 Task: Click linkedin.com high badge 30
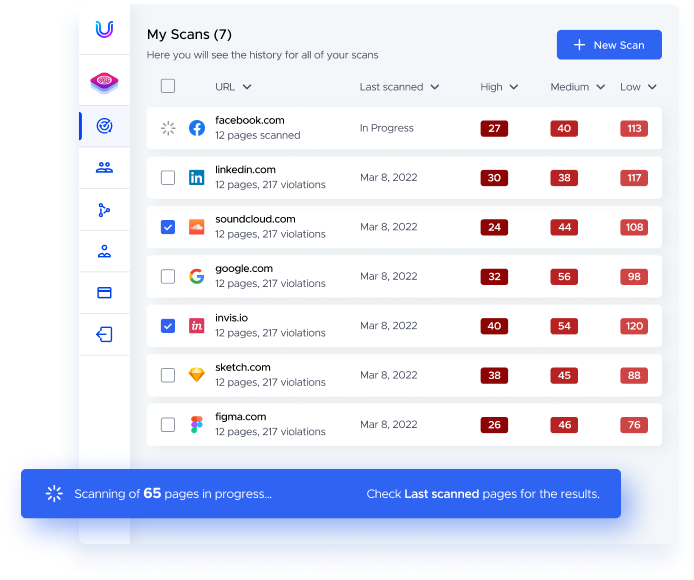click(x=494, y=178)
